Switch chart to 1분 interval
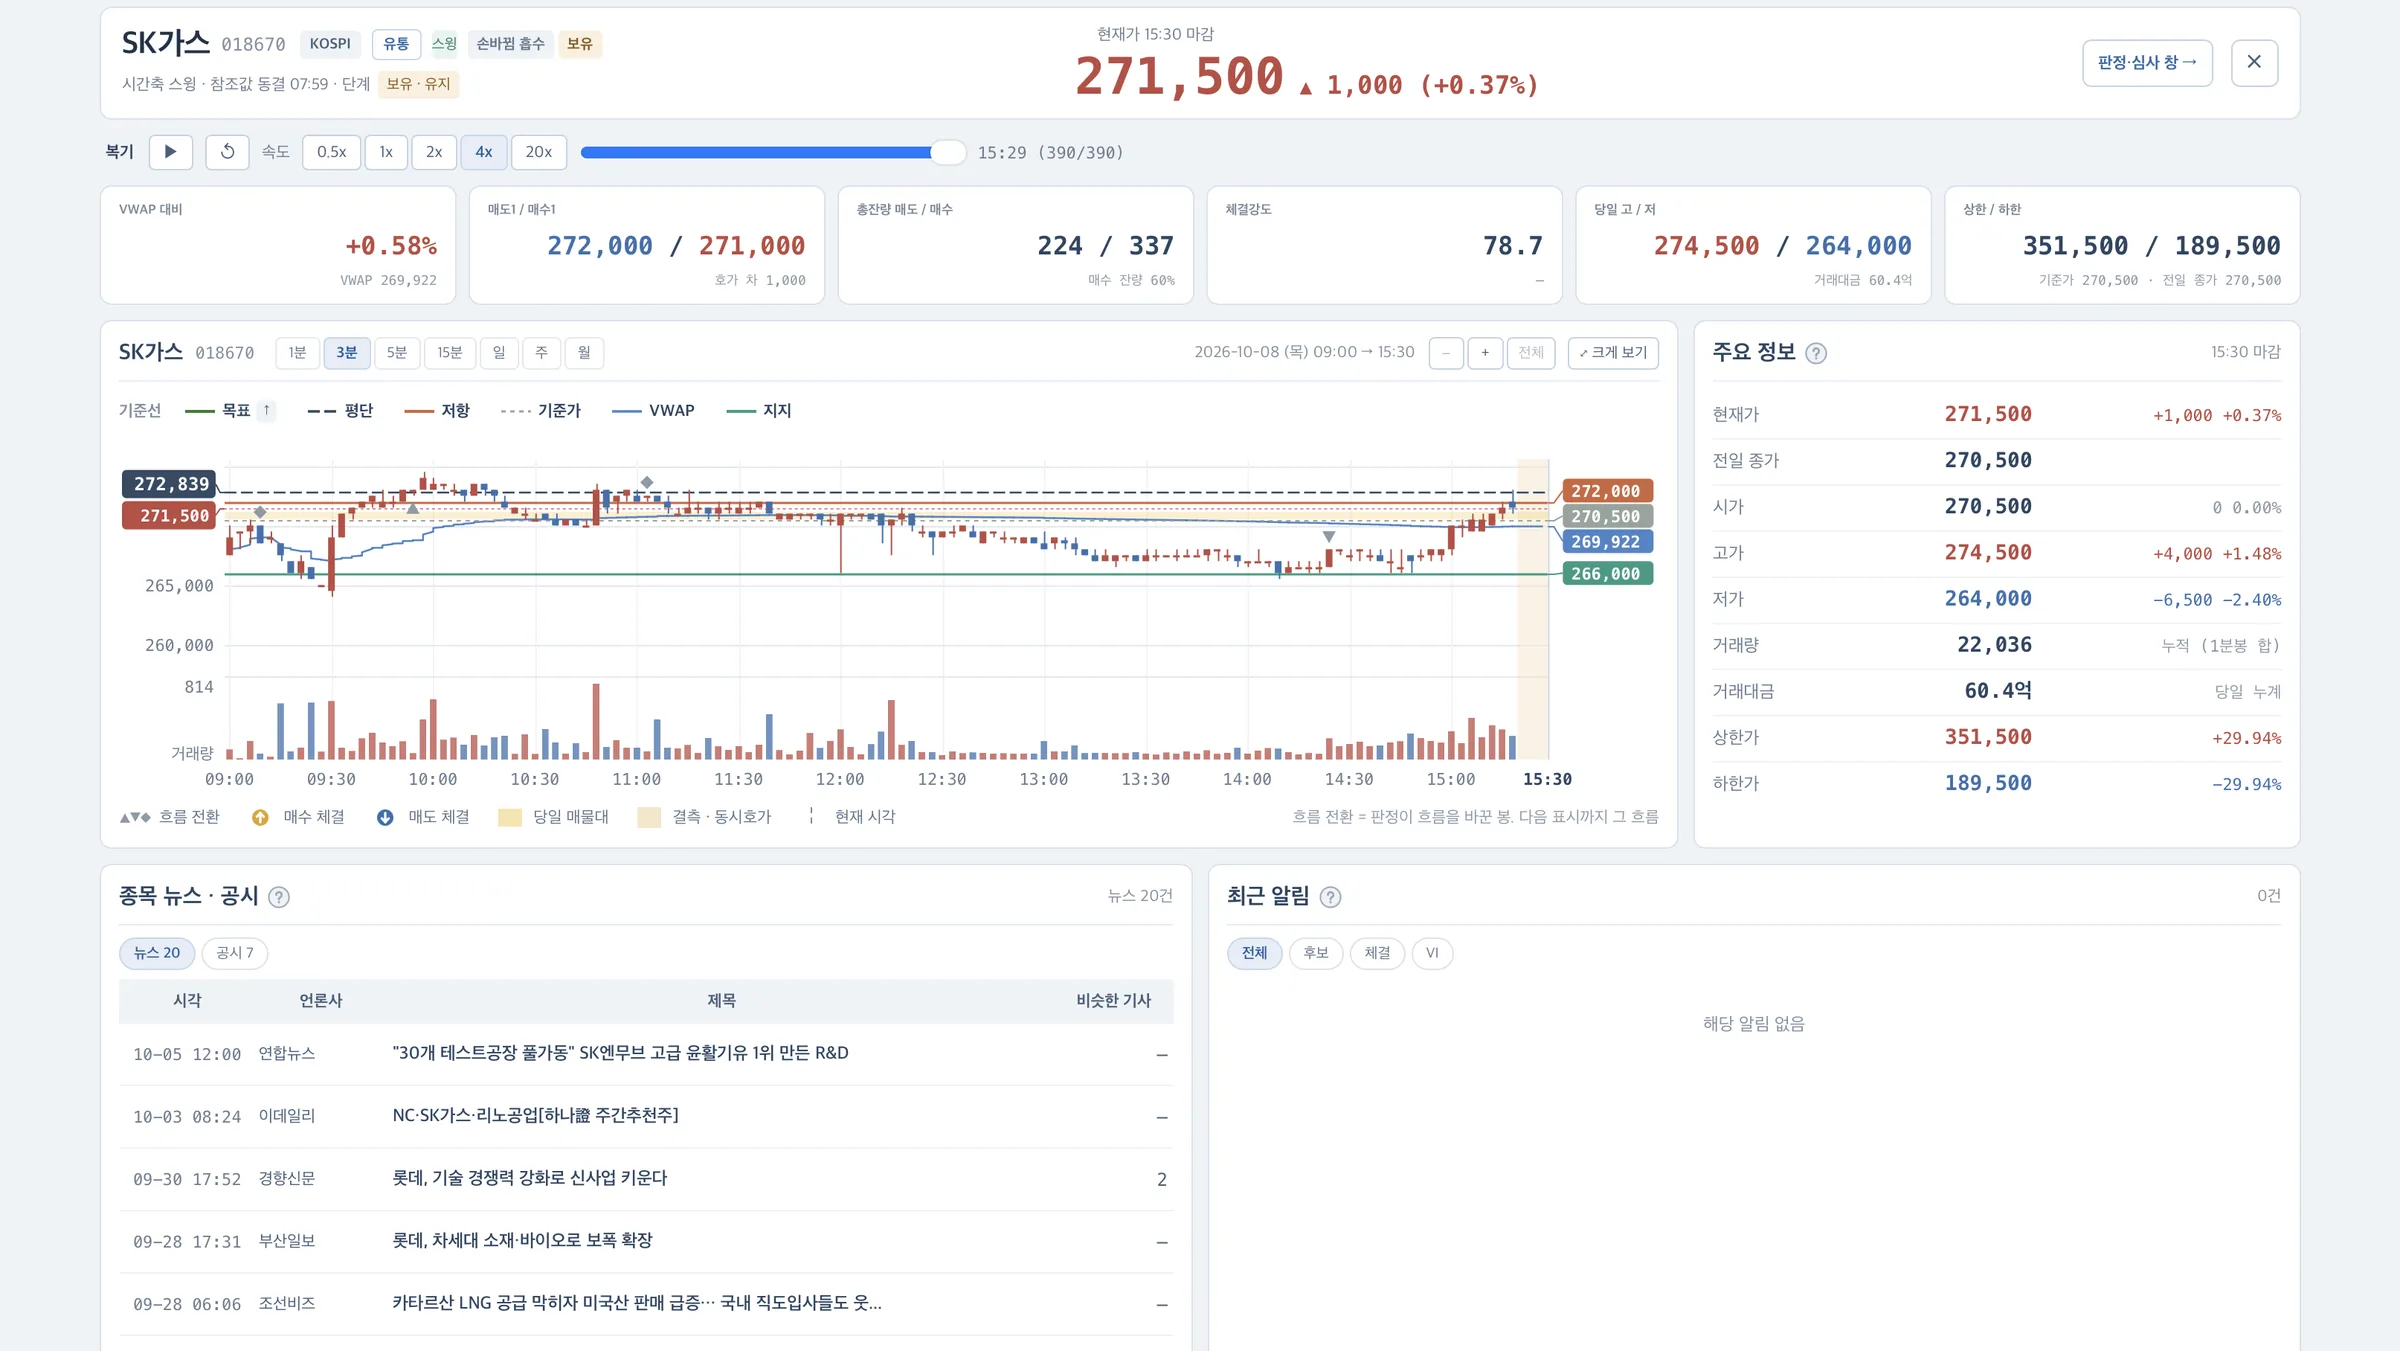The height and width of the screenshot is (1351, 2400). tap(297, 352)
